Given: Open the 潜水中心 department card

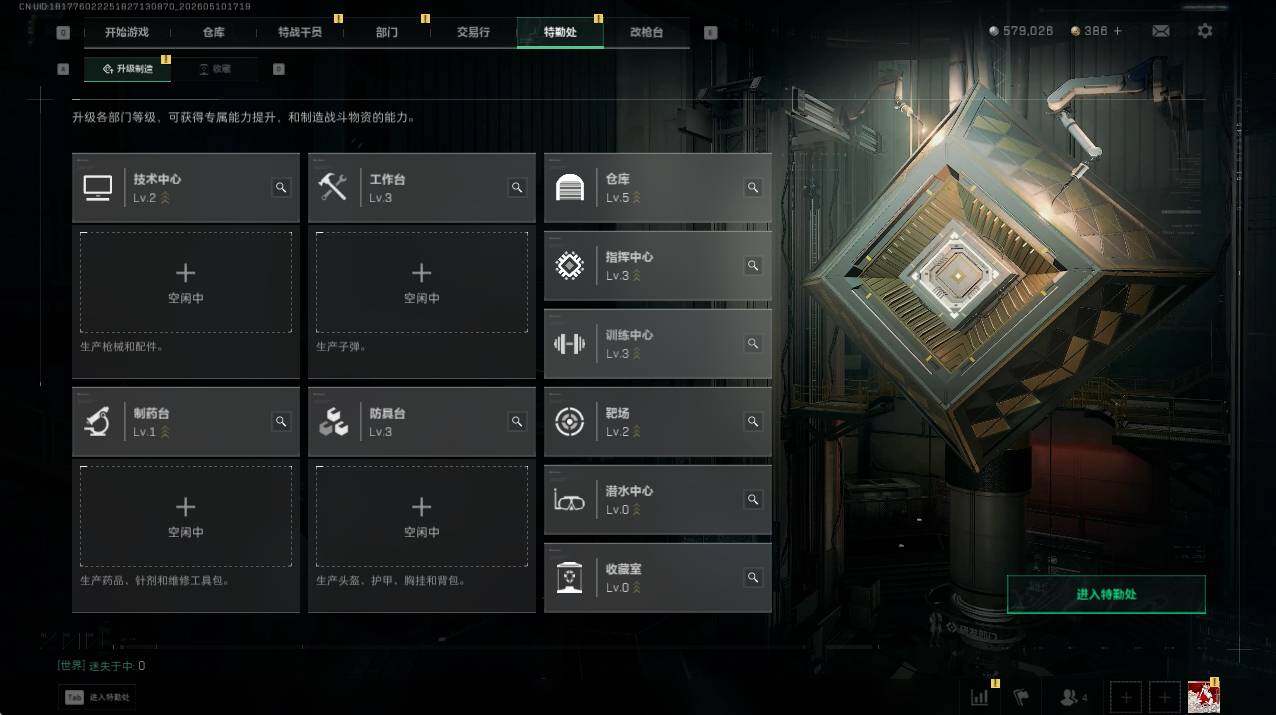Looking at the screenshot, I should click(x=657, y=499).
